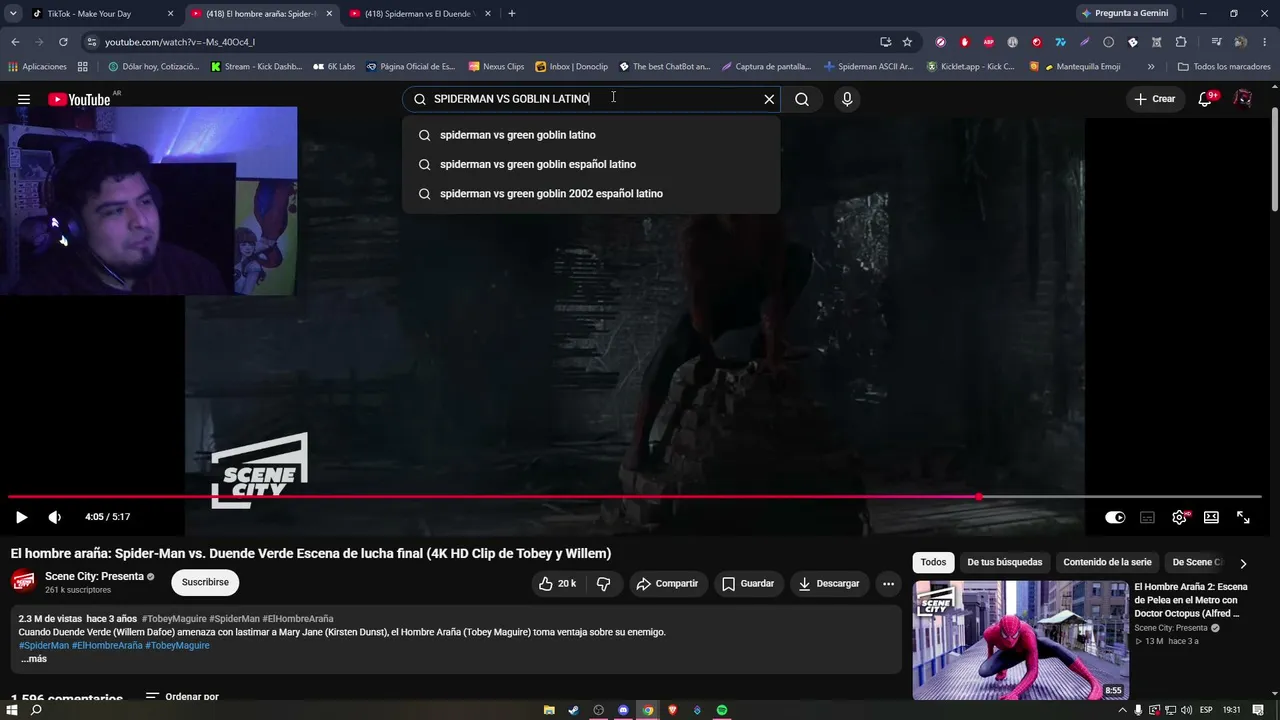This screenshot has height=720, width=1280.
Task: Open Steam from the taskbar
Action: [574, 710]
